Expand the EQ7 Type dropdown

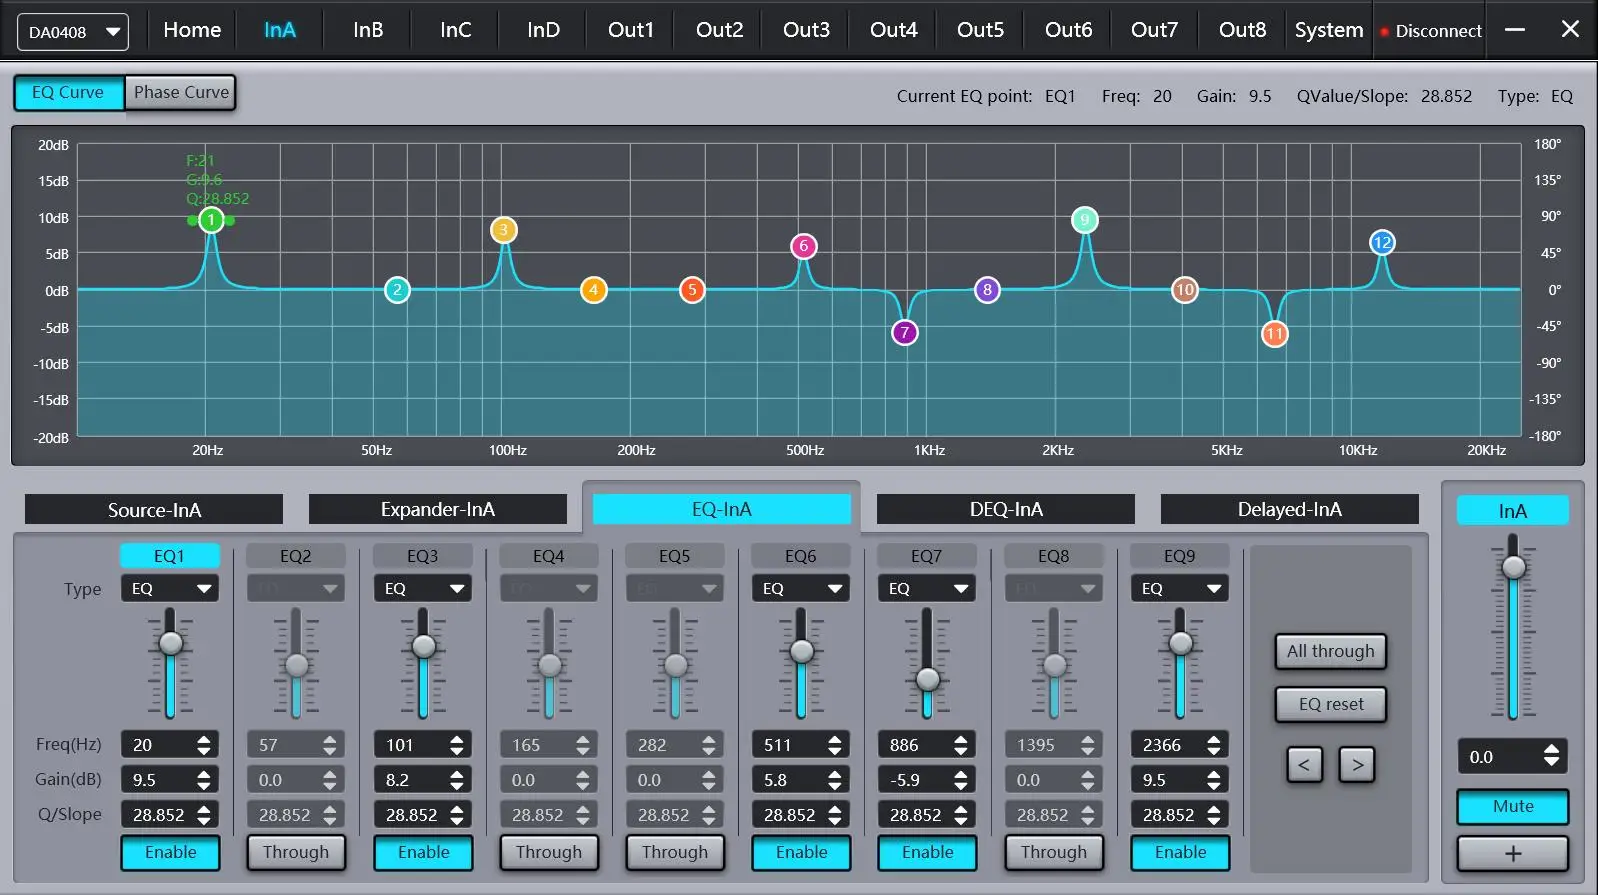pos(926,589)
